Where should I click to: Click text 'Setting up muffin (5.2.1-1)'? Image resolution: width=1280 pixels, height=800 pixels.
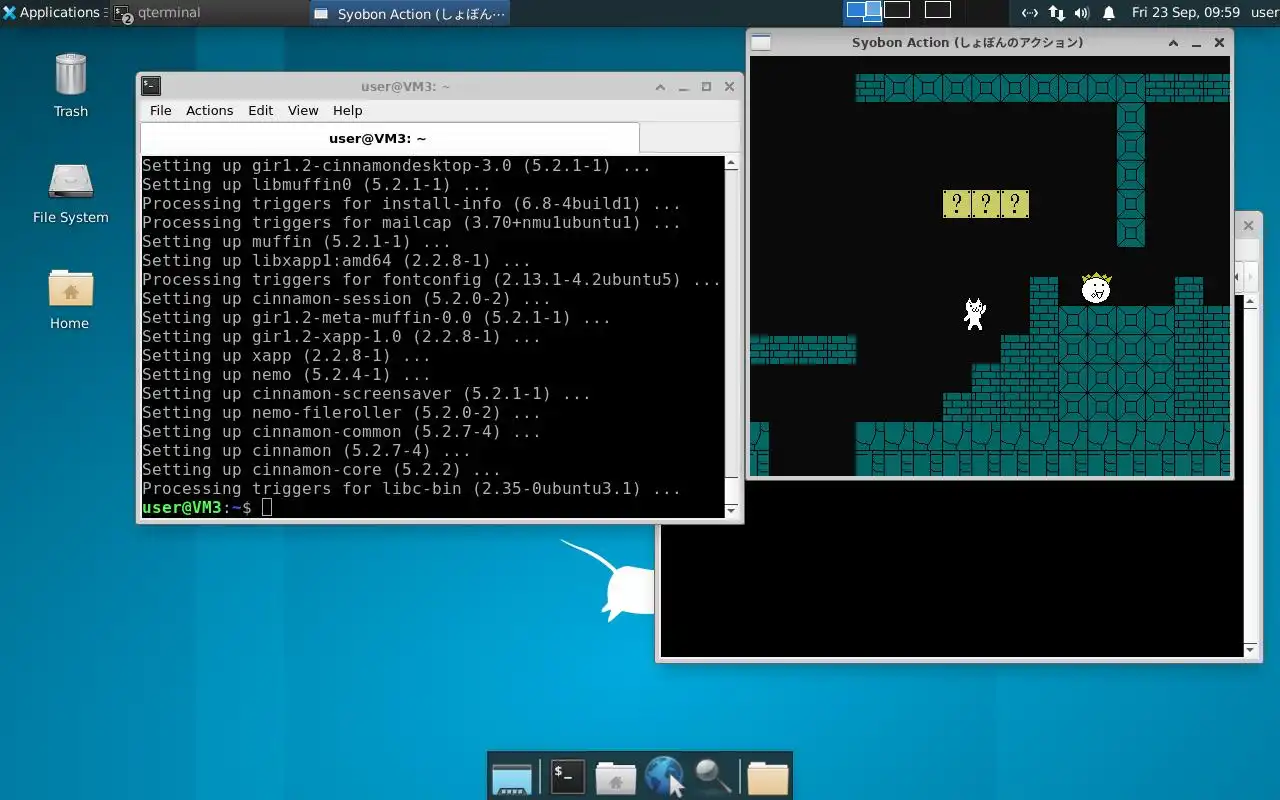click(x=296, y=242)
